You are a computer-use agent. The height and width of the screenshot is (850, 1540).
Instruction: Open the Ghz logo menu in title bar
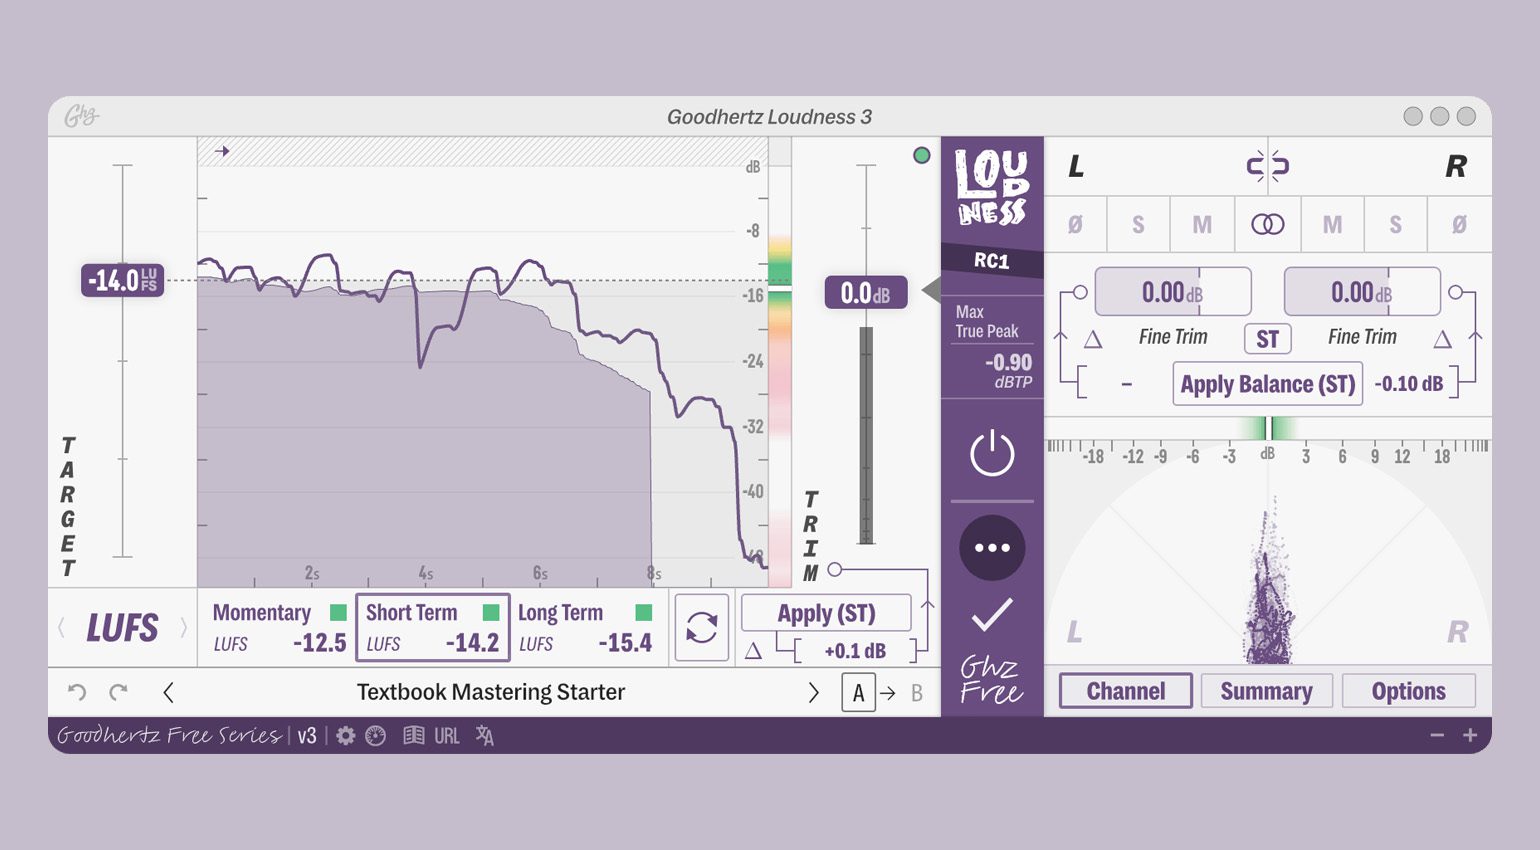point(81,116)
